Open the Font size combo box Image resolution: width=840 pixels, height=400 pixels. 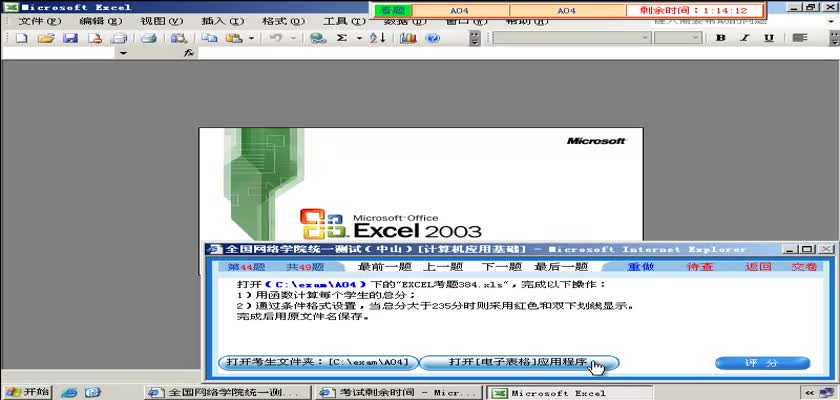tap(678, 38)
